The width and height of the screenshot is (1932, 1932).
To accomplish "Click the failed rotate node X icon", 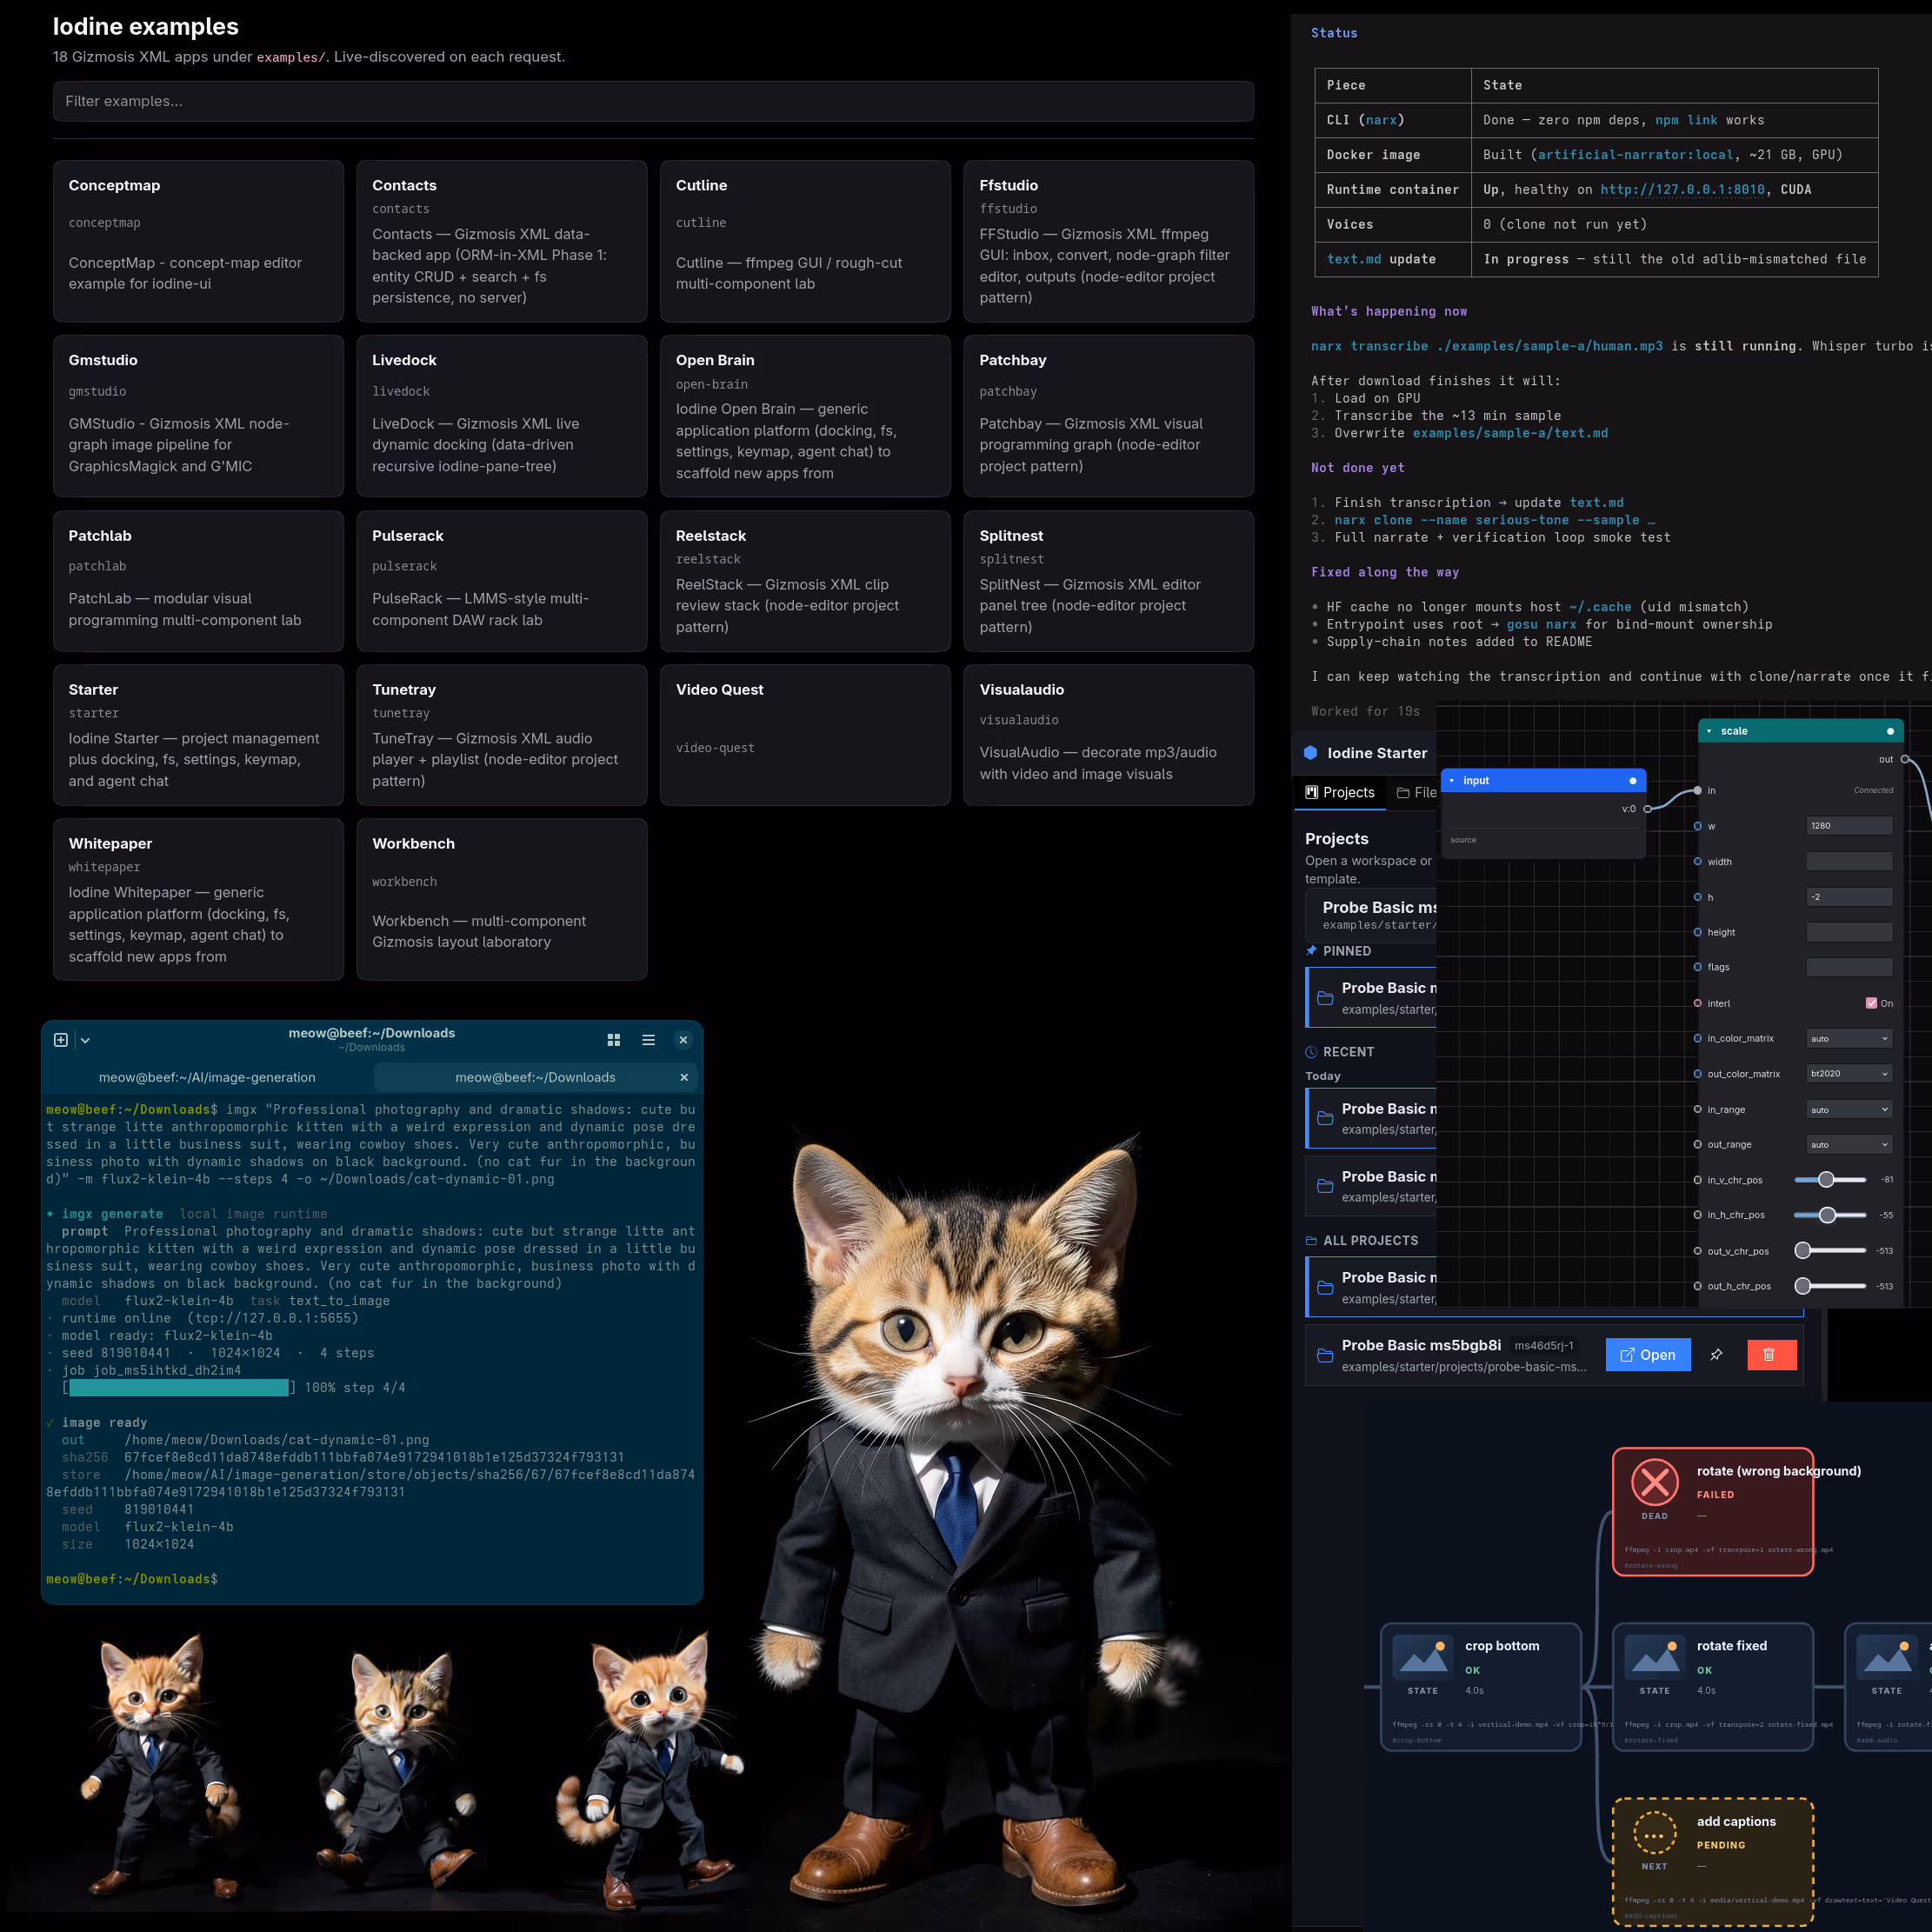I will (1655, 1482).
